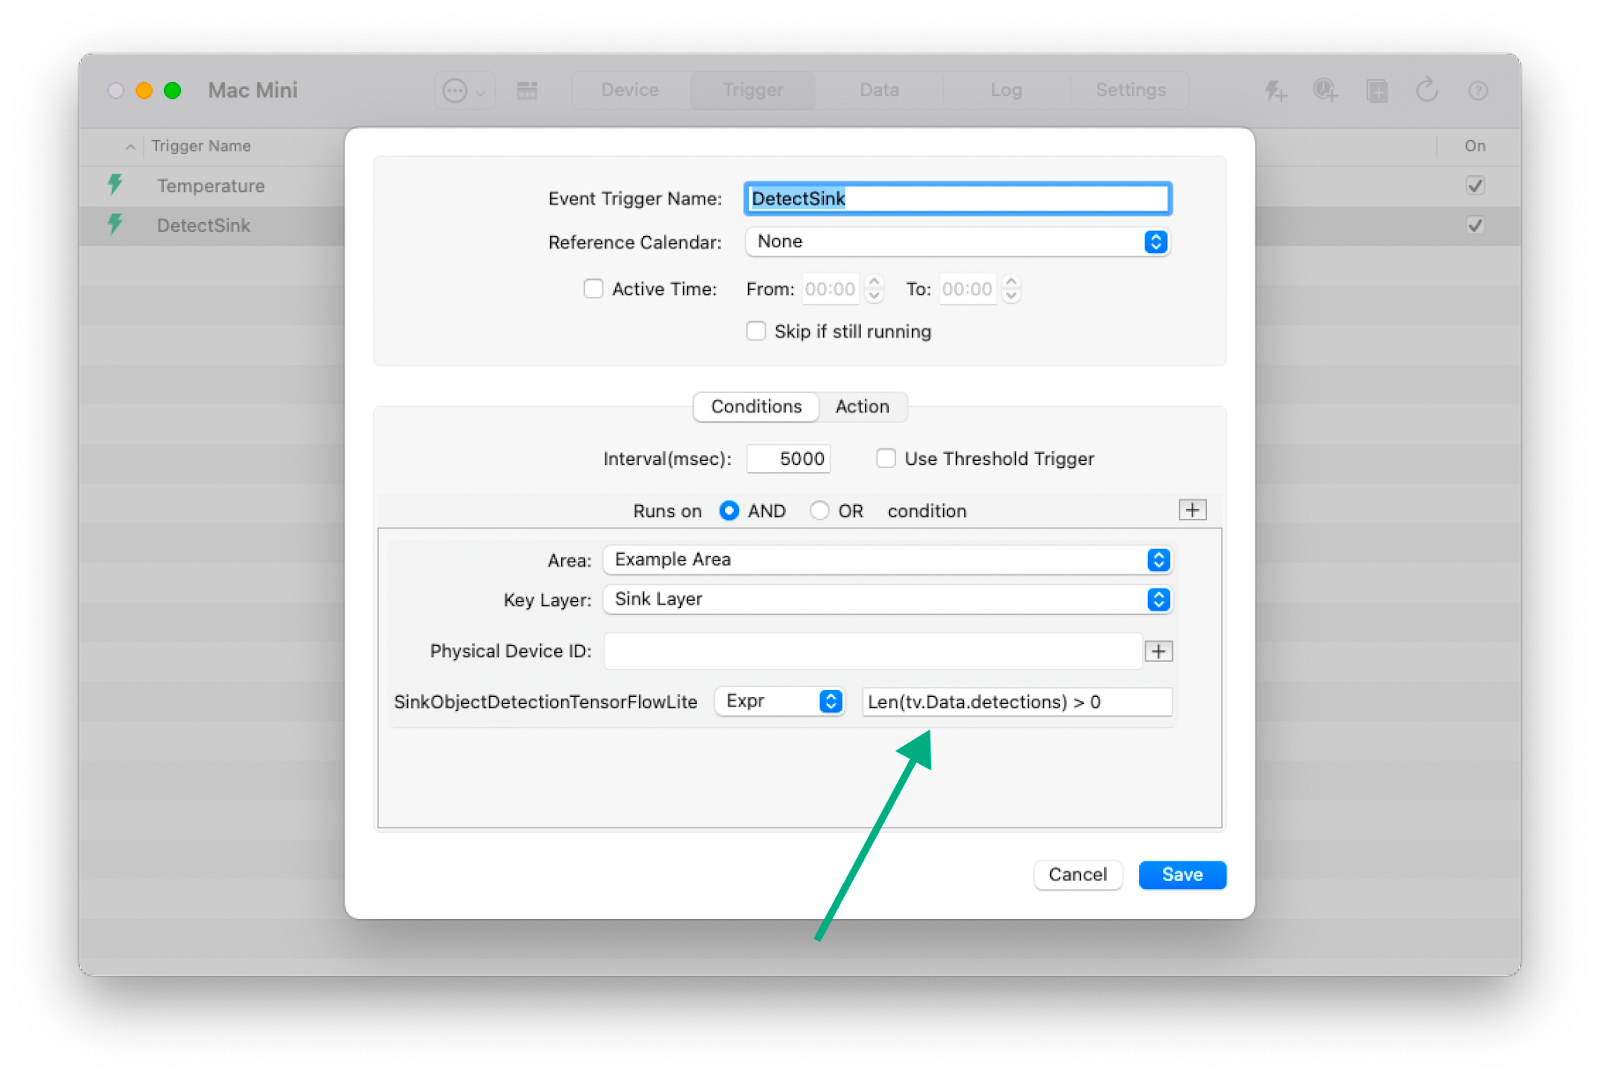
Task: Click the Save button
Action: [x=1182, y=874]
